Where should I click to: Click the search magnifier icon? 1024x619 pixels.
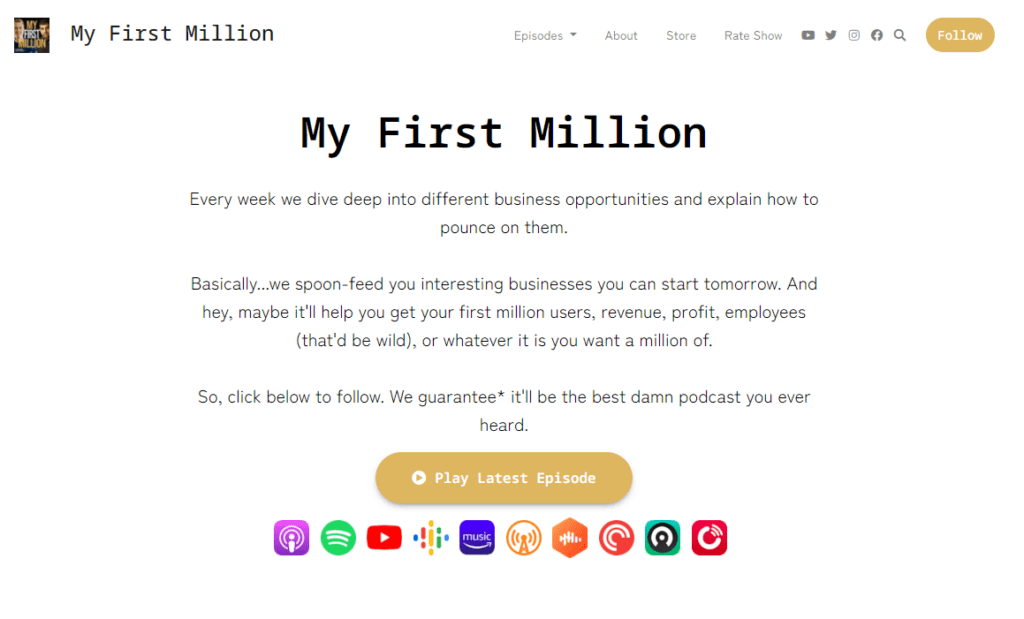pyautogui.click(x=900, y=35)
